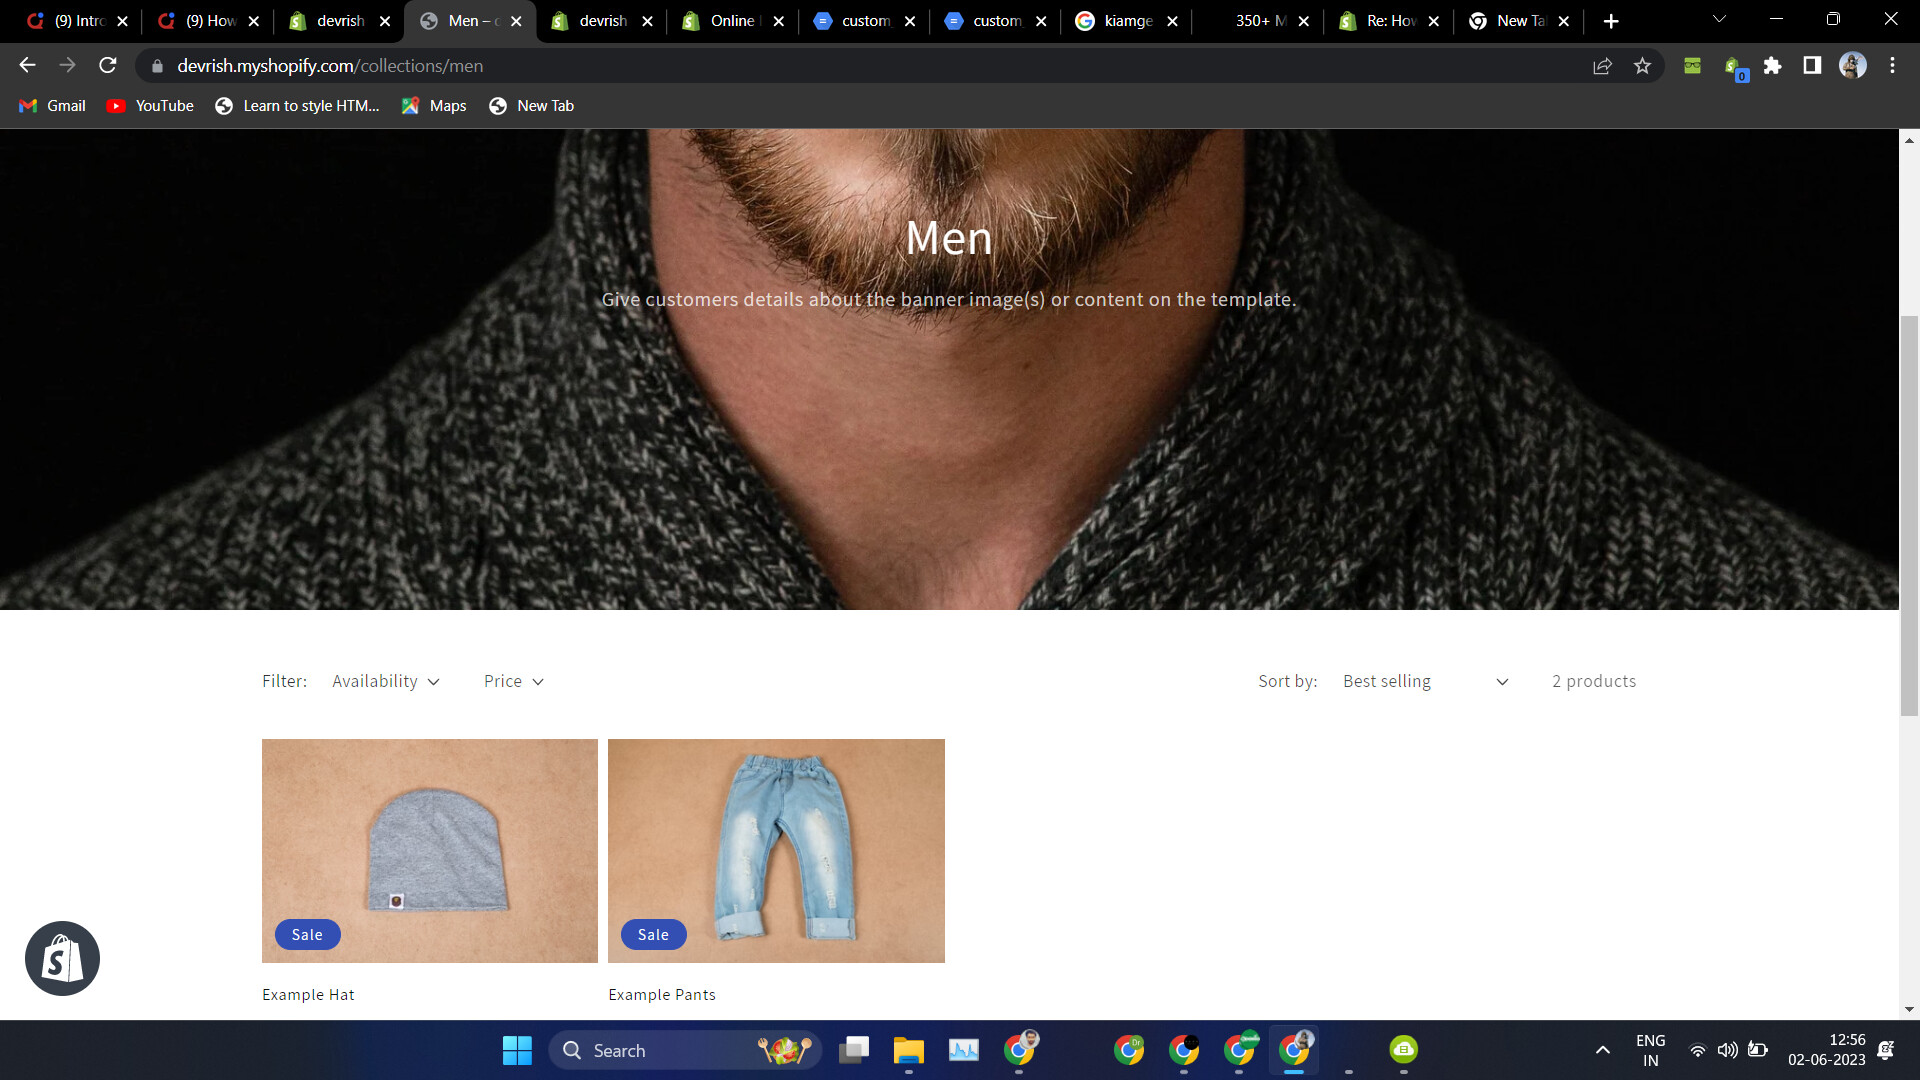Open File Explorer from the taskbar
The image size is (1920, 1080).
908,1050
